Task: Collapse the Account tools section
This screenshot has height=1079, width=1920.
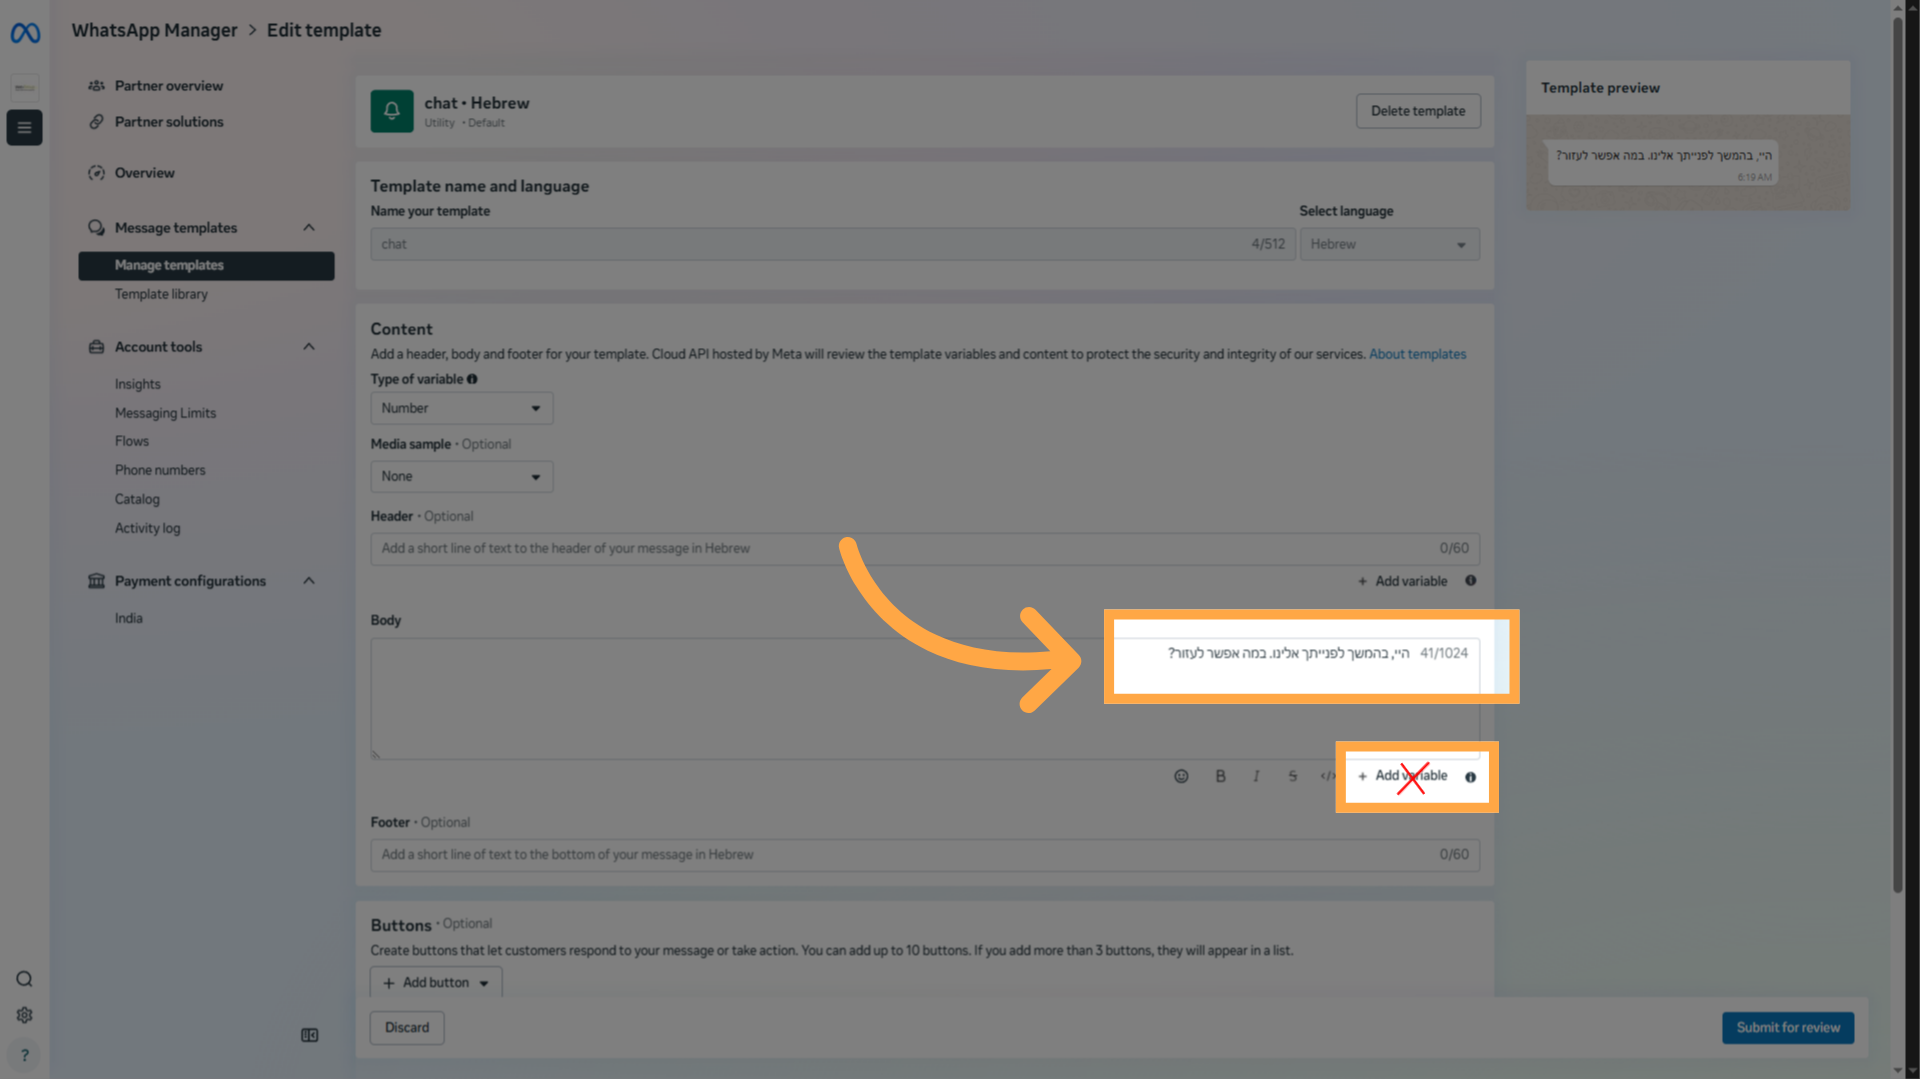Action: [309, 347]
